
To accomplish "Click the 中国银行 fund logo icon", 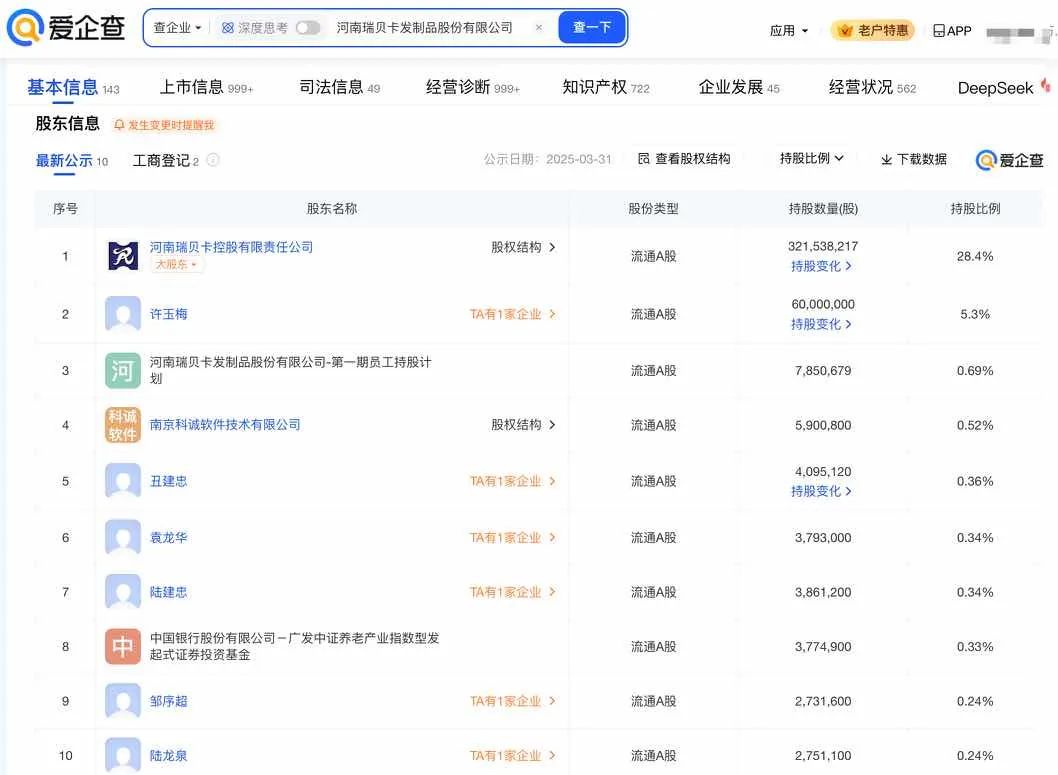I will pyautogui.click(x=123, y=647).
